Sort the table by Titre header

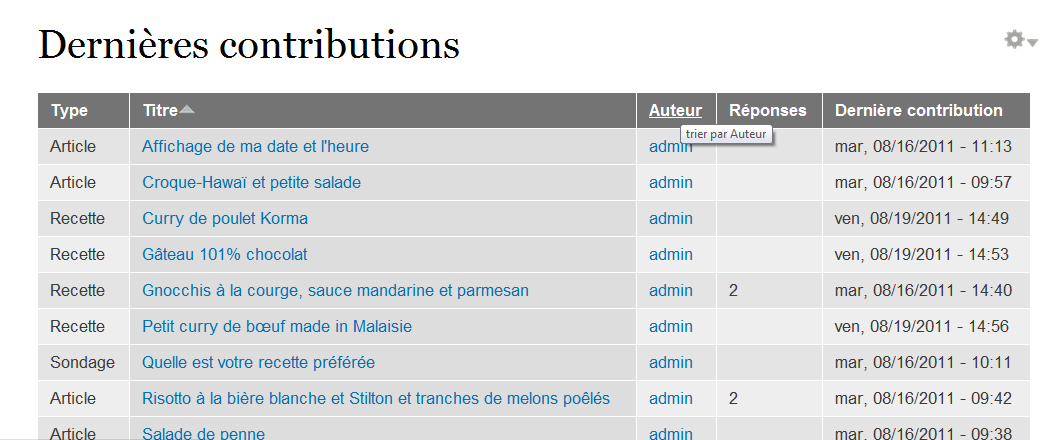[160, 111]
